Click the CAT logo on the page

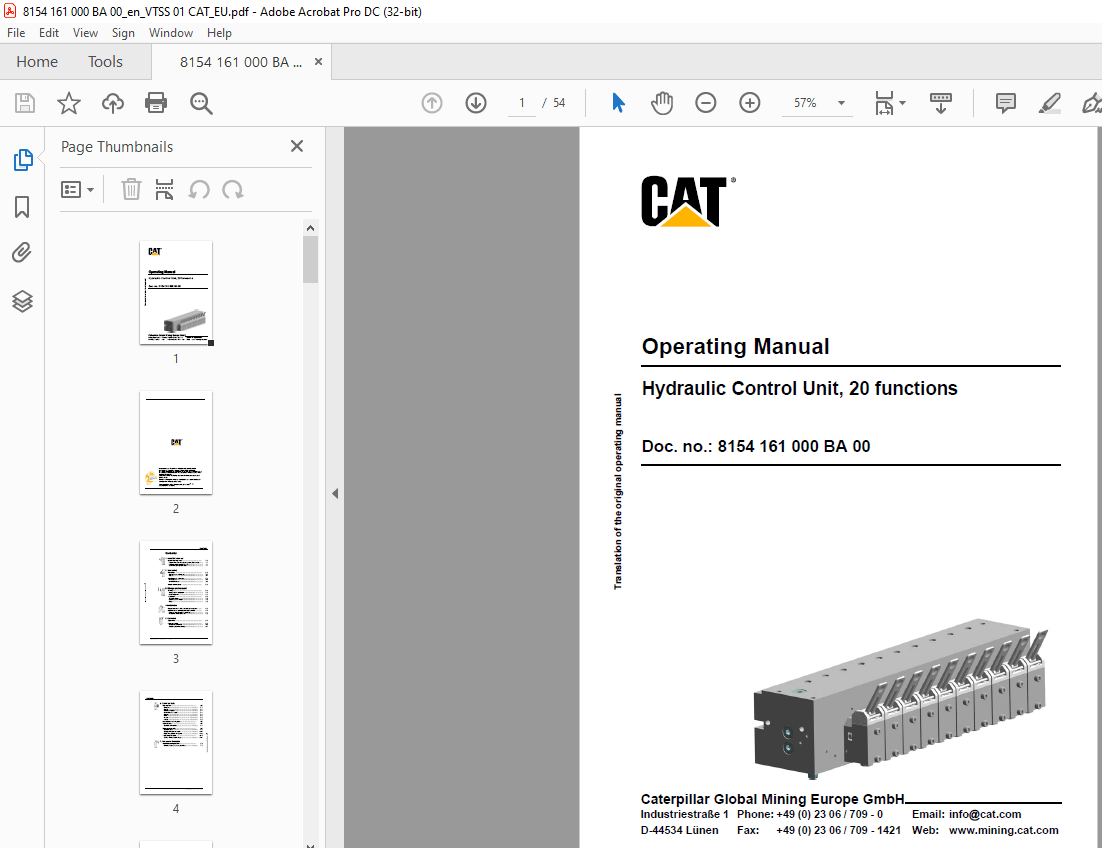(688, 202)
